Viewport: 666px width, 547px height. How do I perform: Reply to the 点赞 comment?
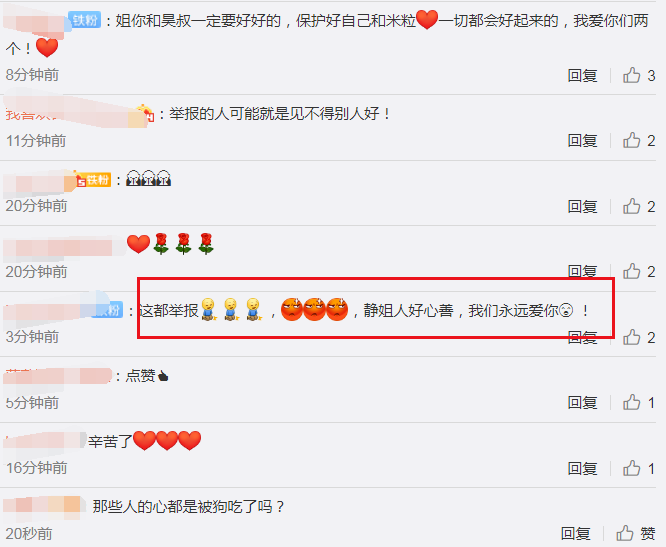coord(583,403)
